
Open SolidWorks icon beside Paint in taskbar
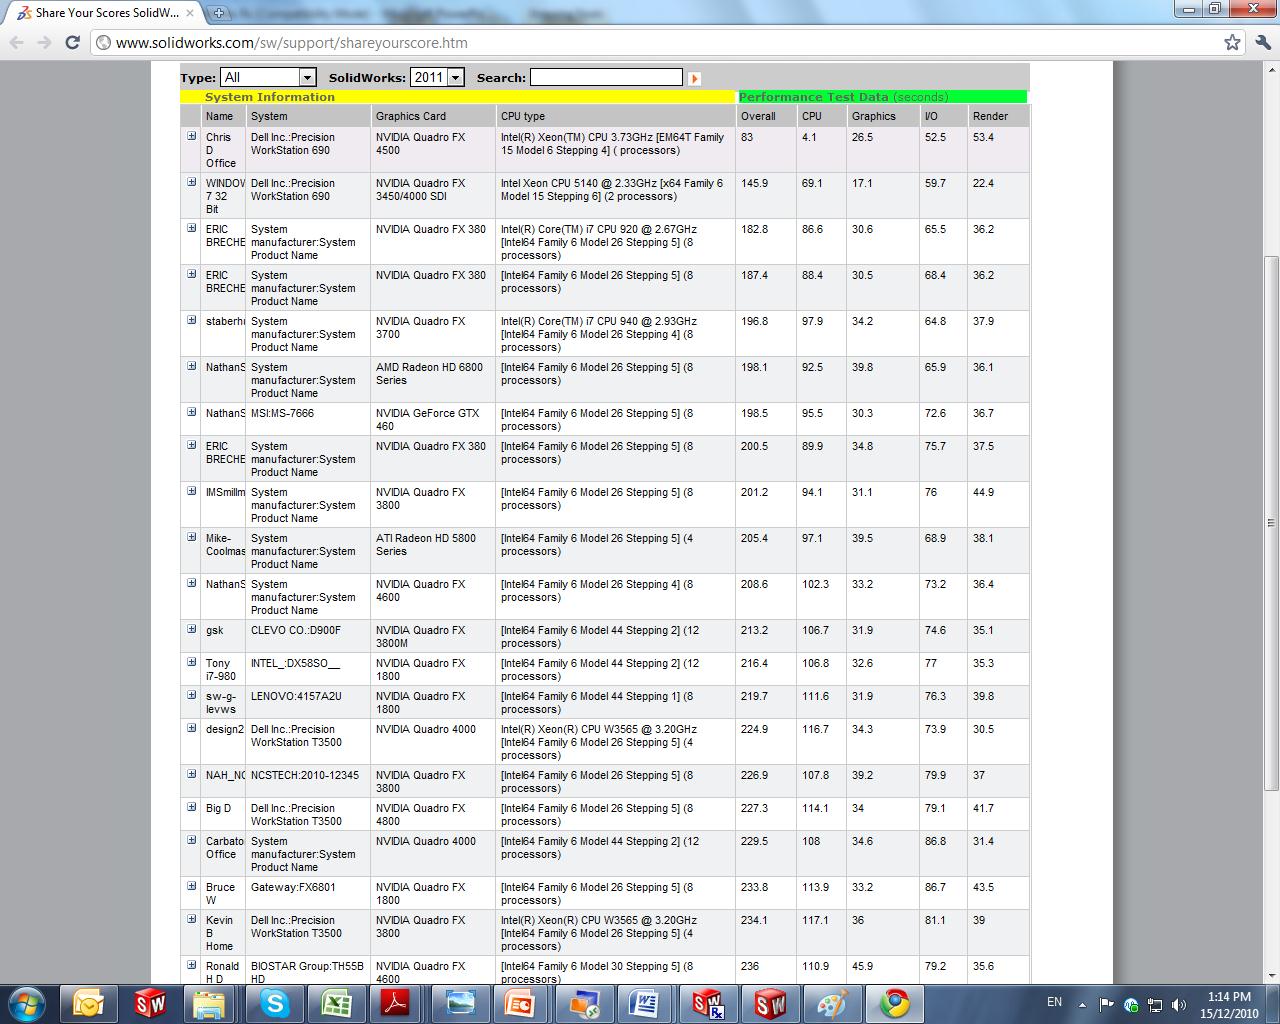click(x=770, y=1003)
